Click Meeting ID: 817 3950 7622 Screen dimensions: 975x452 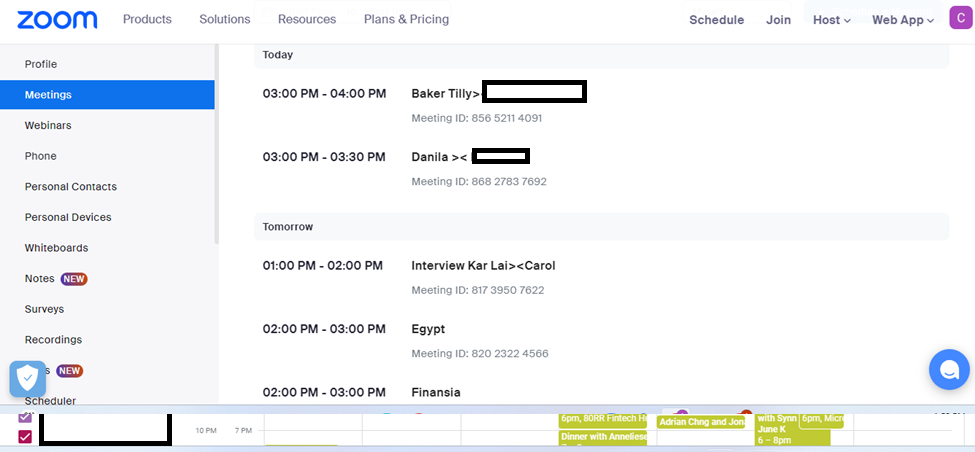click(478, 290)
